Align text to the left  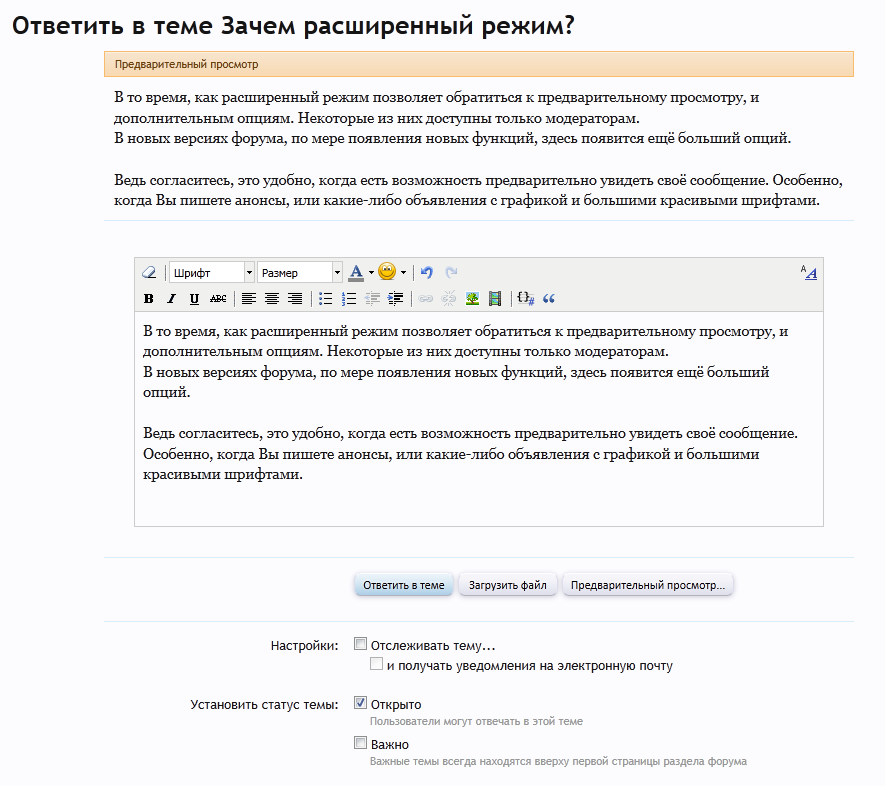249,298
